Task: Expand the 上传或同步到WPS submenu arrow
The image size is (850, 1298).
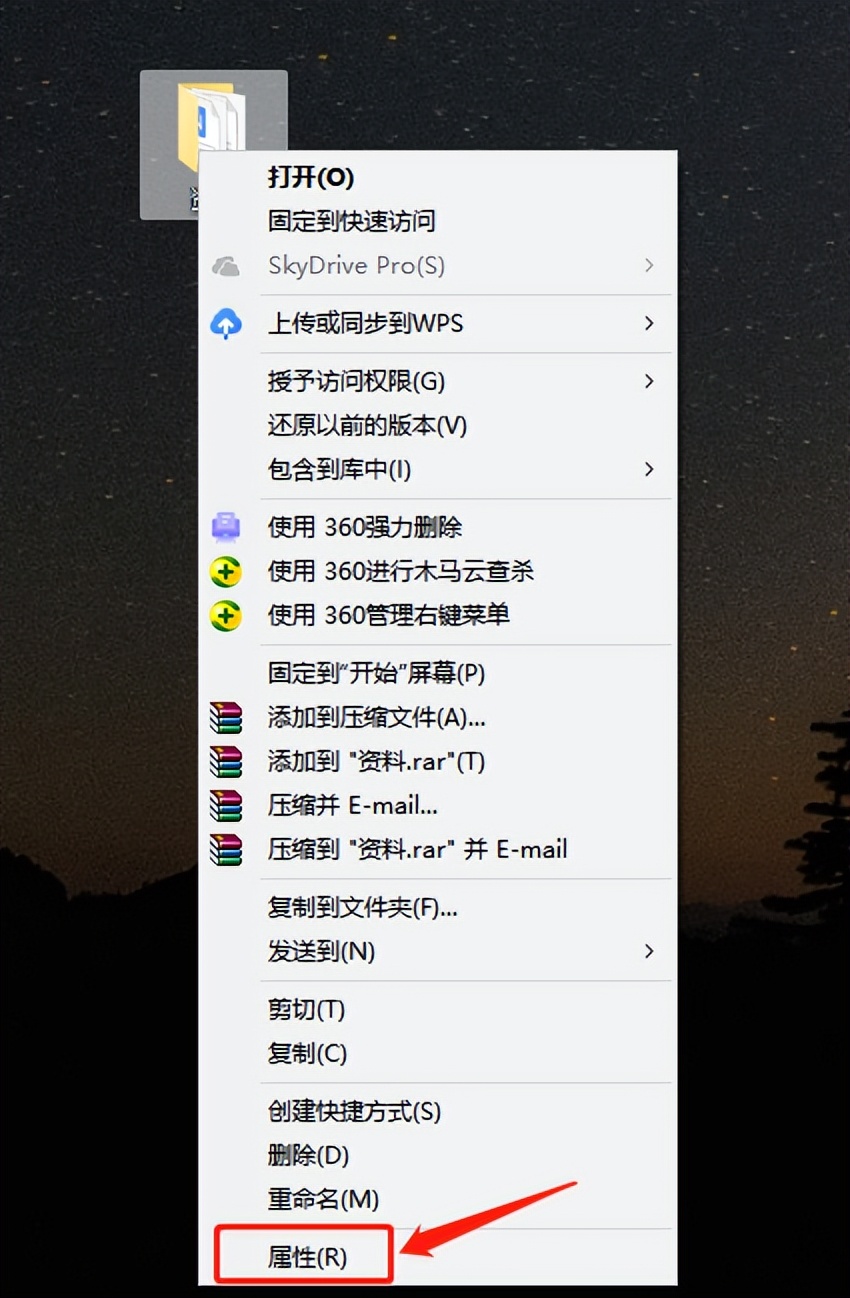Action: pos(650,323)
